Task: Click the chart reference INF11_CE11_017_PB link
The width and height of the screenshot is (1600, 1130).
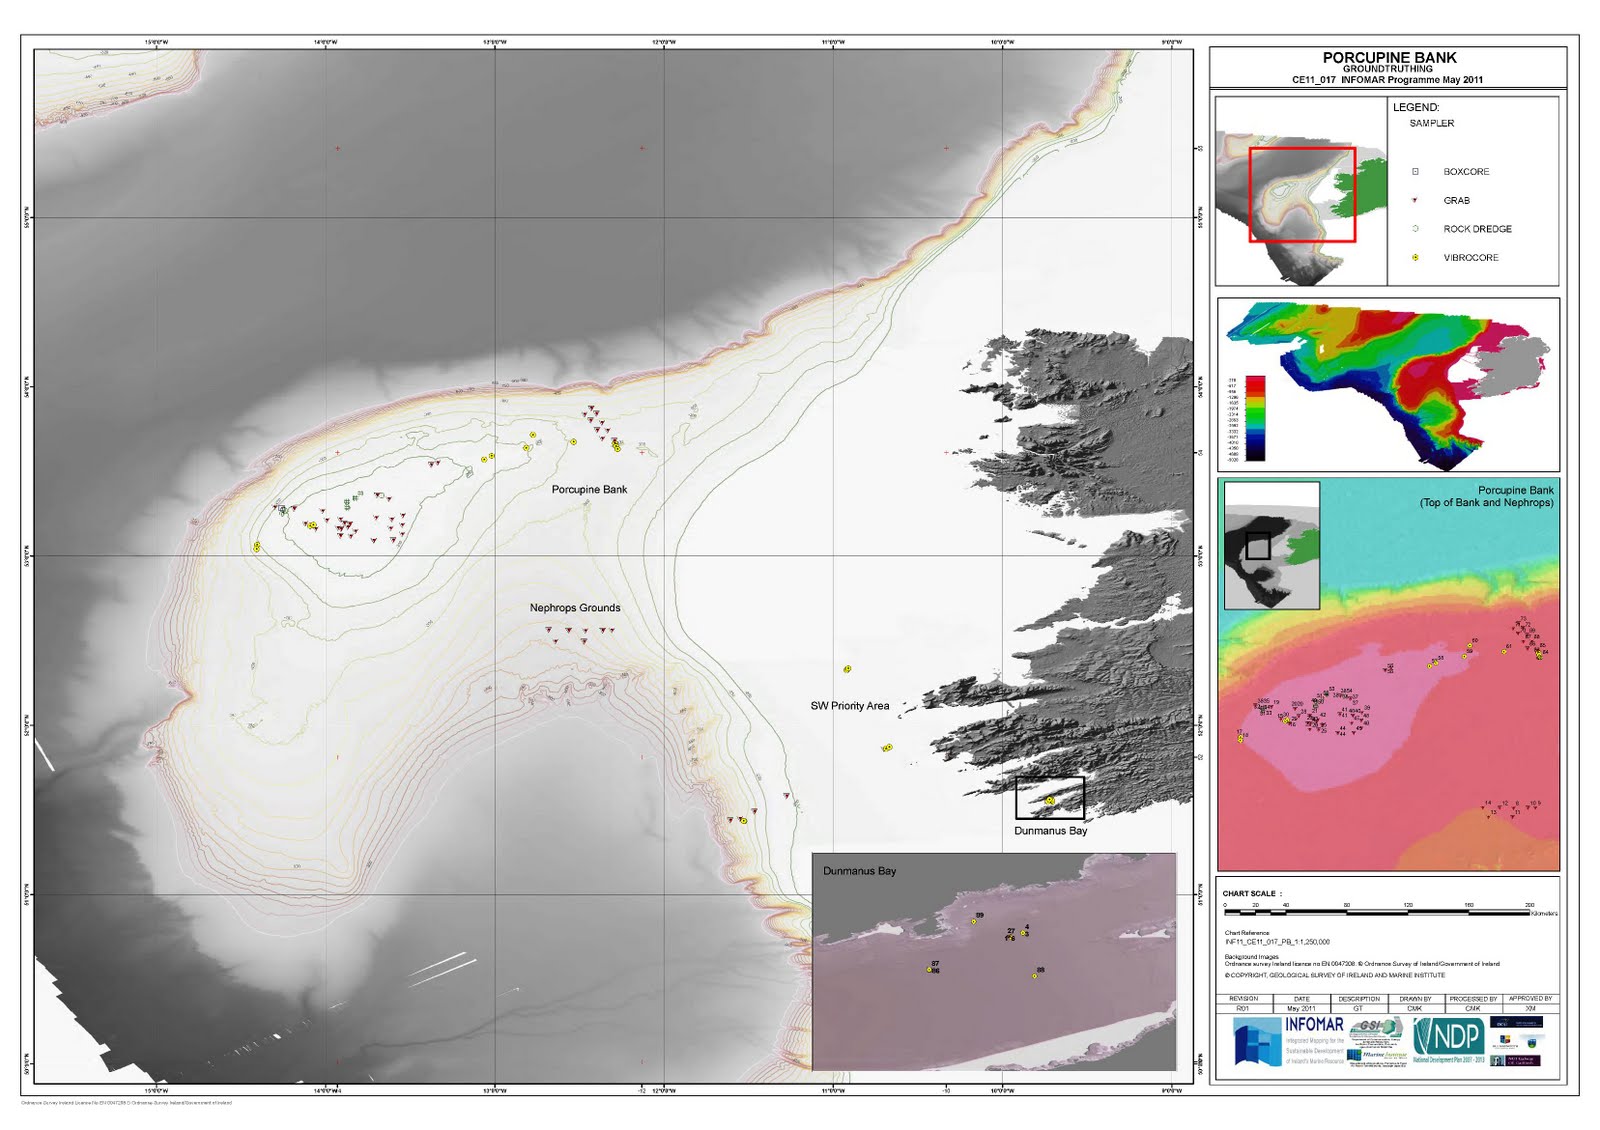Action: [1276, 941]
